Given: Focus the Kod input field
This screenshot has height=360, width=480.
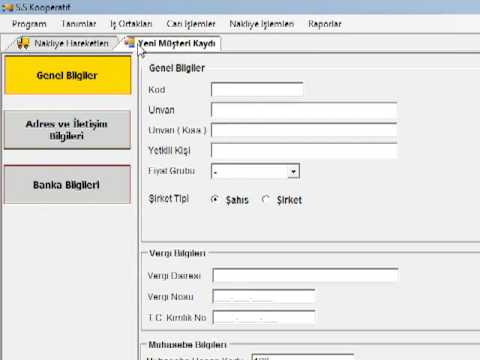Looking at the screenshot, I should pyautogui.click(x=257, y=89).
